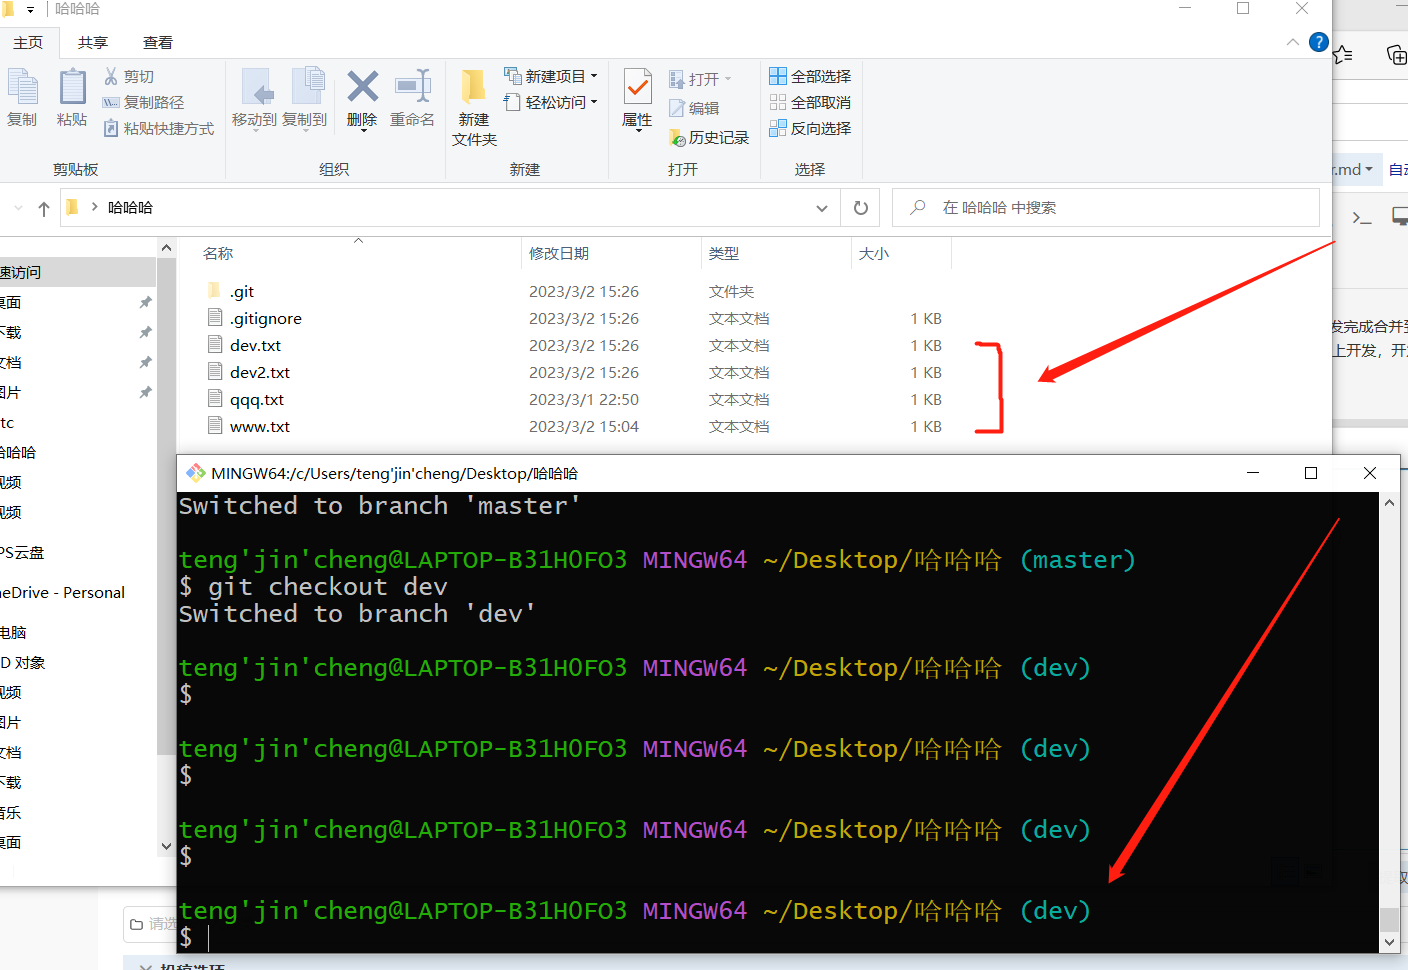The width and height of the screenshot is (1408, 970).
Task: Select the www.txt file
Action: tap(260, 426)
